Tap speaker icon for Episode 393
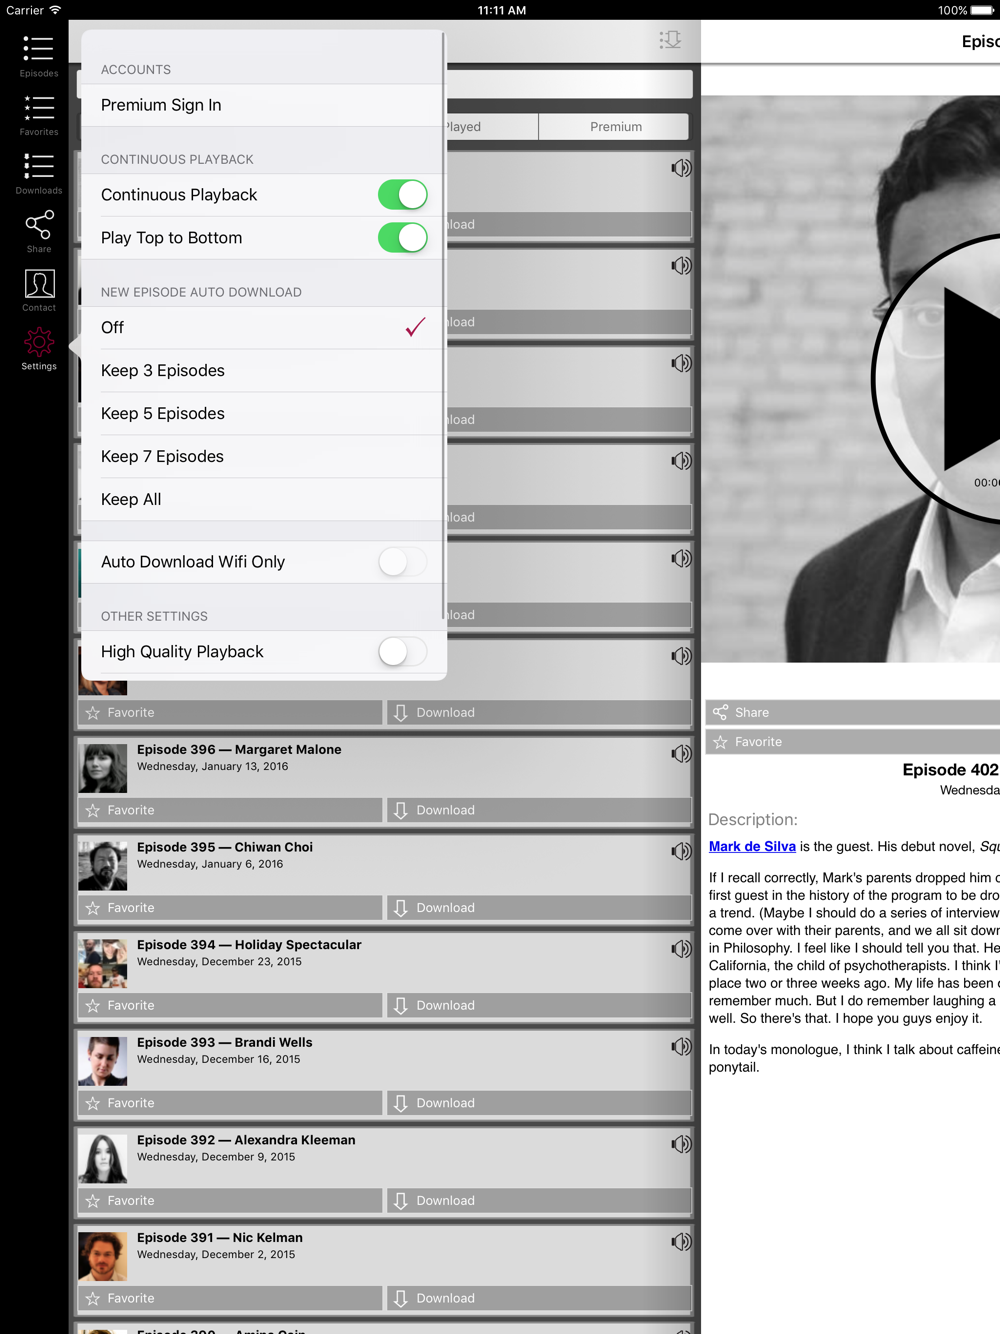 [681, 1047]
